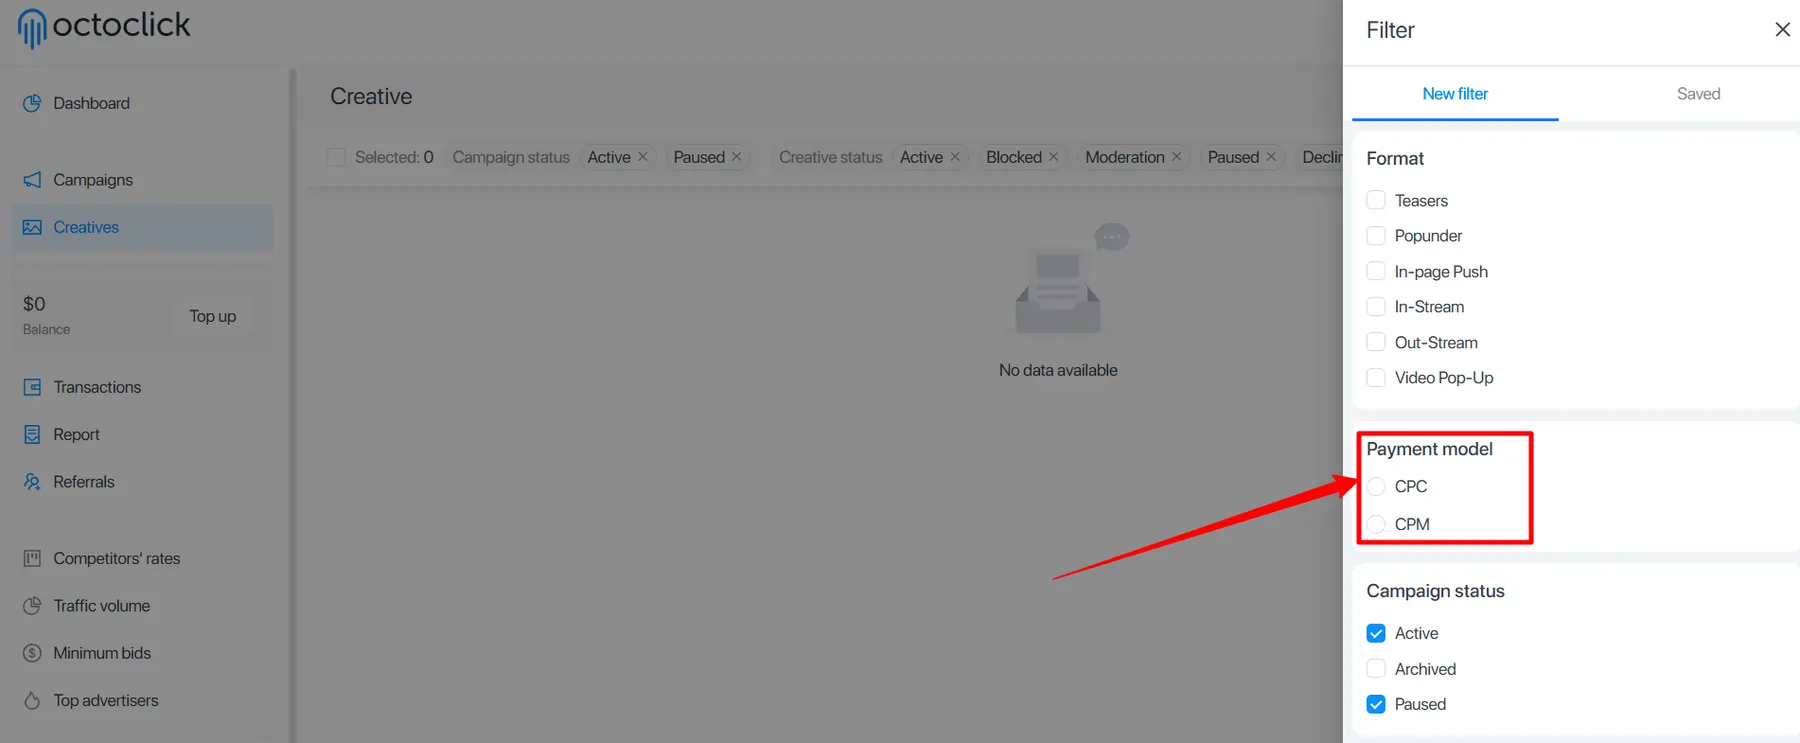Click the Traffic volume pie icon
The image size is (1800, 743).
click(x=32, y=606)
